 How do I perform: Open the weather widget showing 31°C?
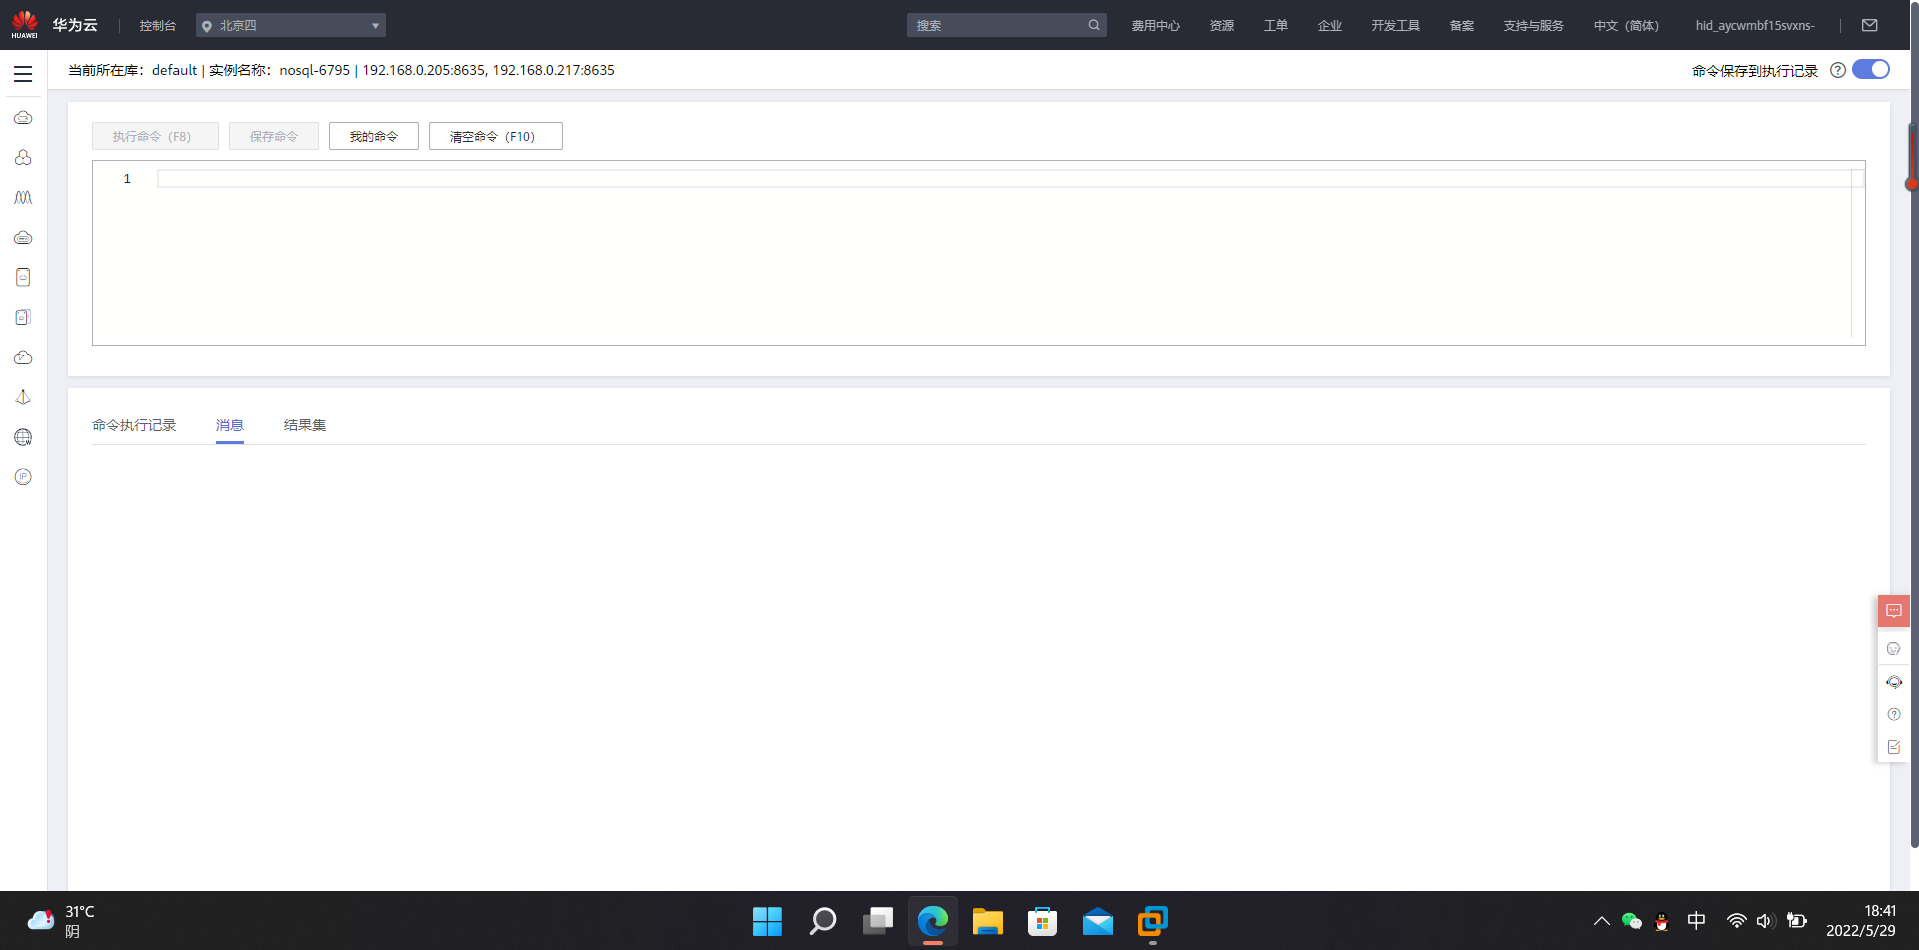61,921
